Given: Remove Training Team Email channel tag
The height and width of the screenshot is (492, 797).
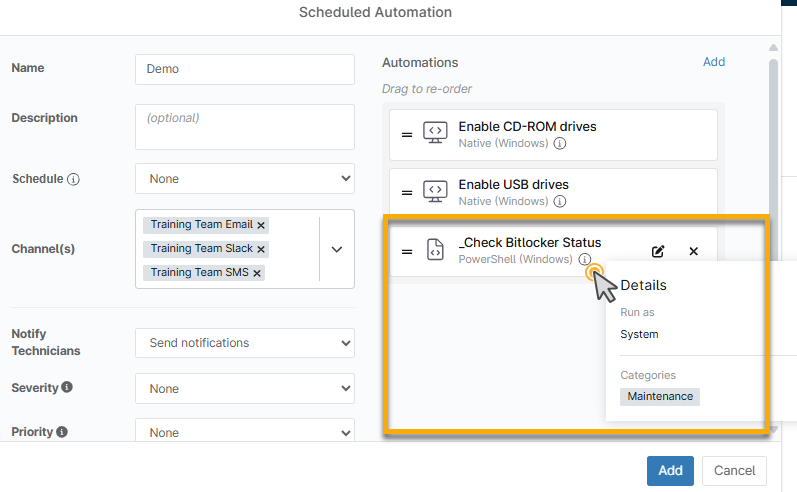Looking at the screenshot, I should pos(262,226).
